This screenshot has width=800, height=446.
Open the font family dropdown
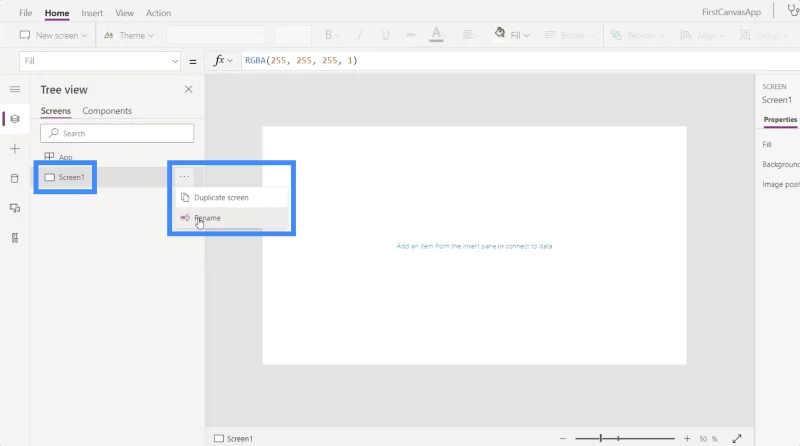[x=216, y=35]
